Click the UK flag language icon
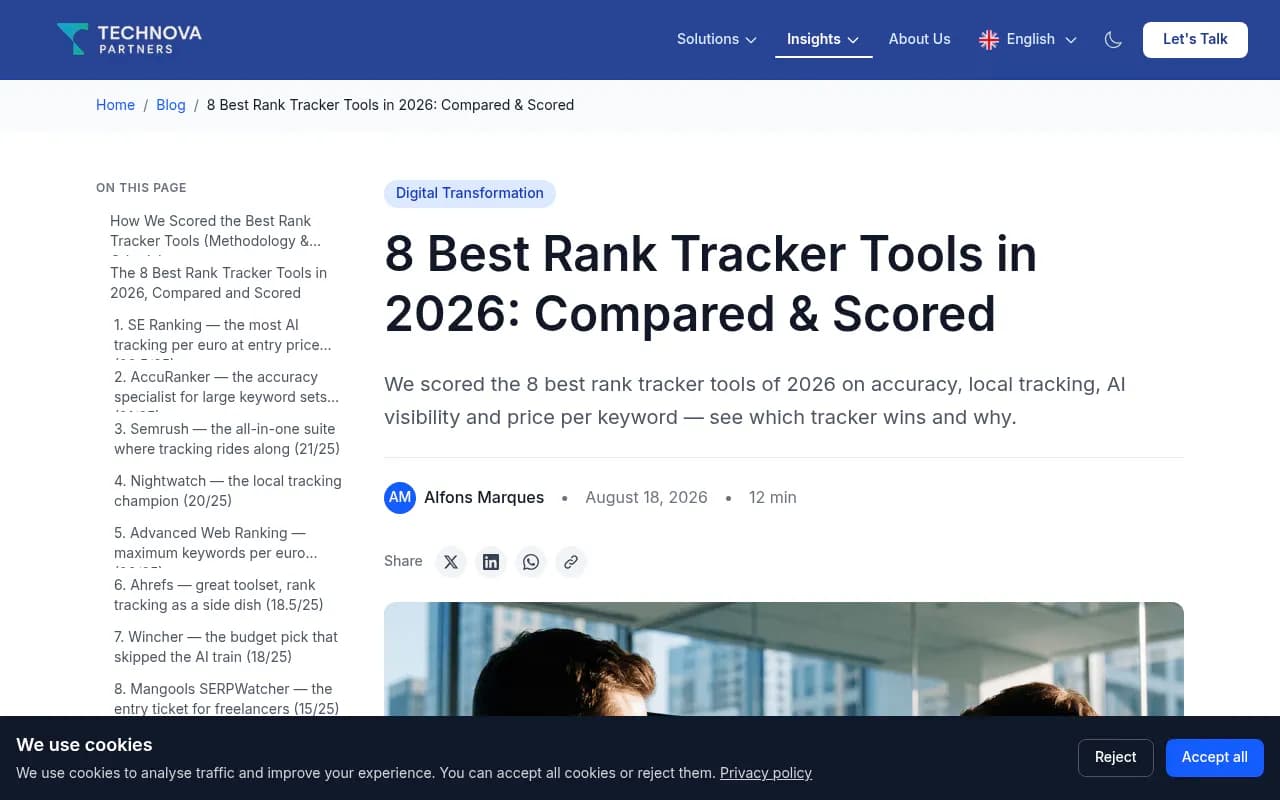Screen dimensions: 1280x800 coord(989,40)
